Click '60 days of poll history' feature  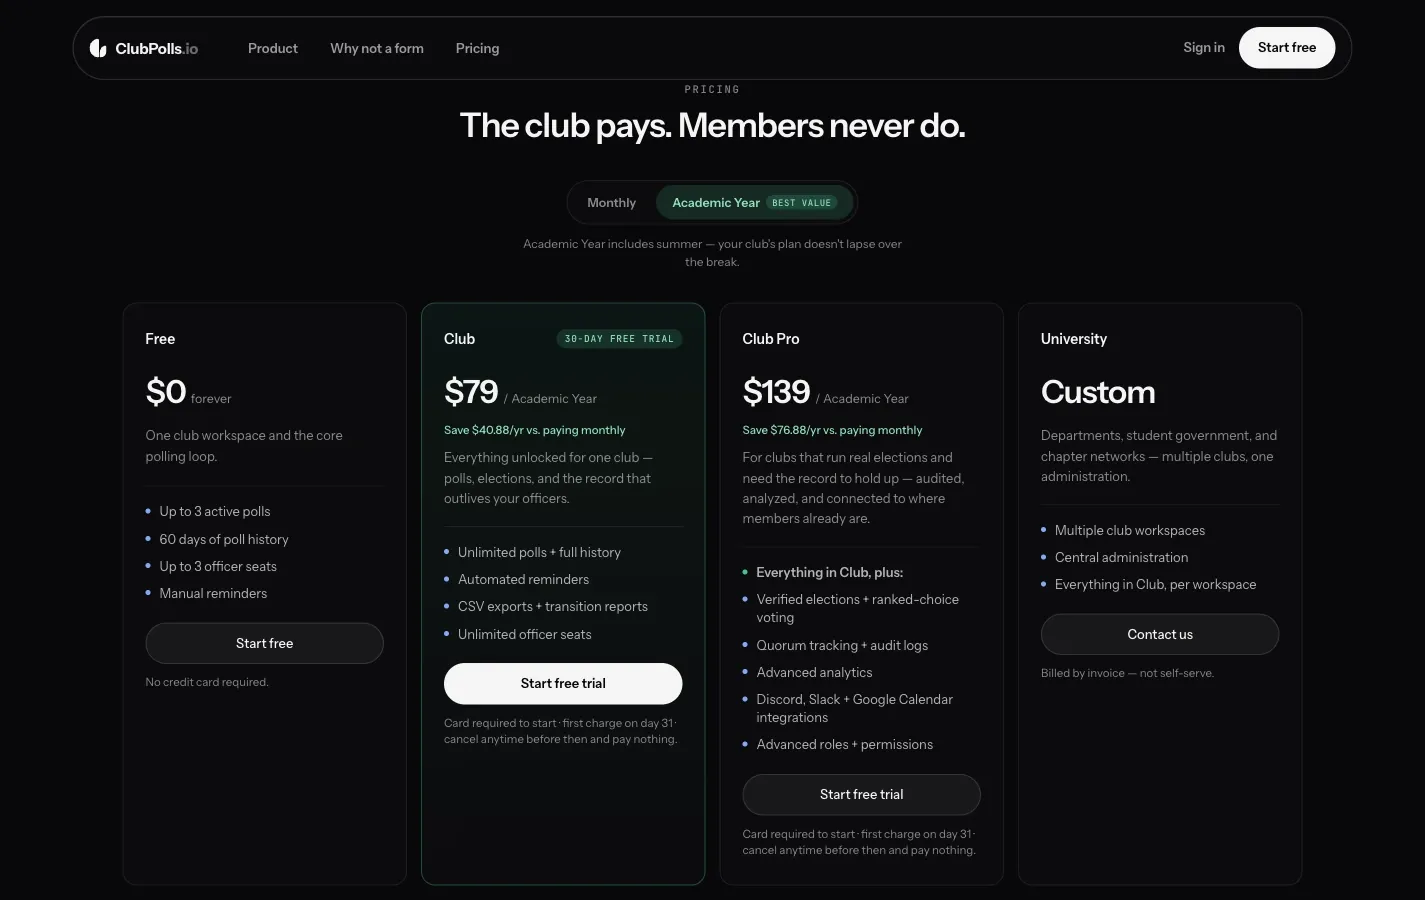tap(224, 539)
